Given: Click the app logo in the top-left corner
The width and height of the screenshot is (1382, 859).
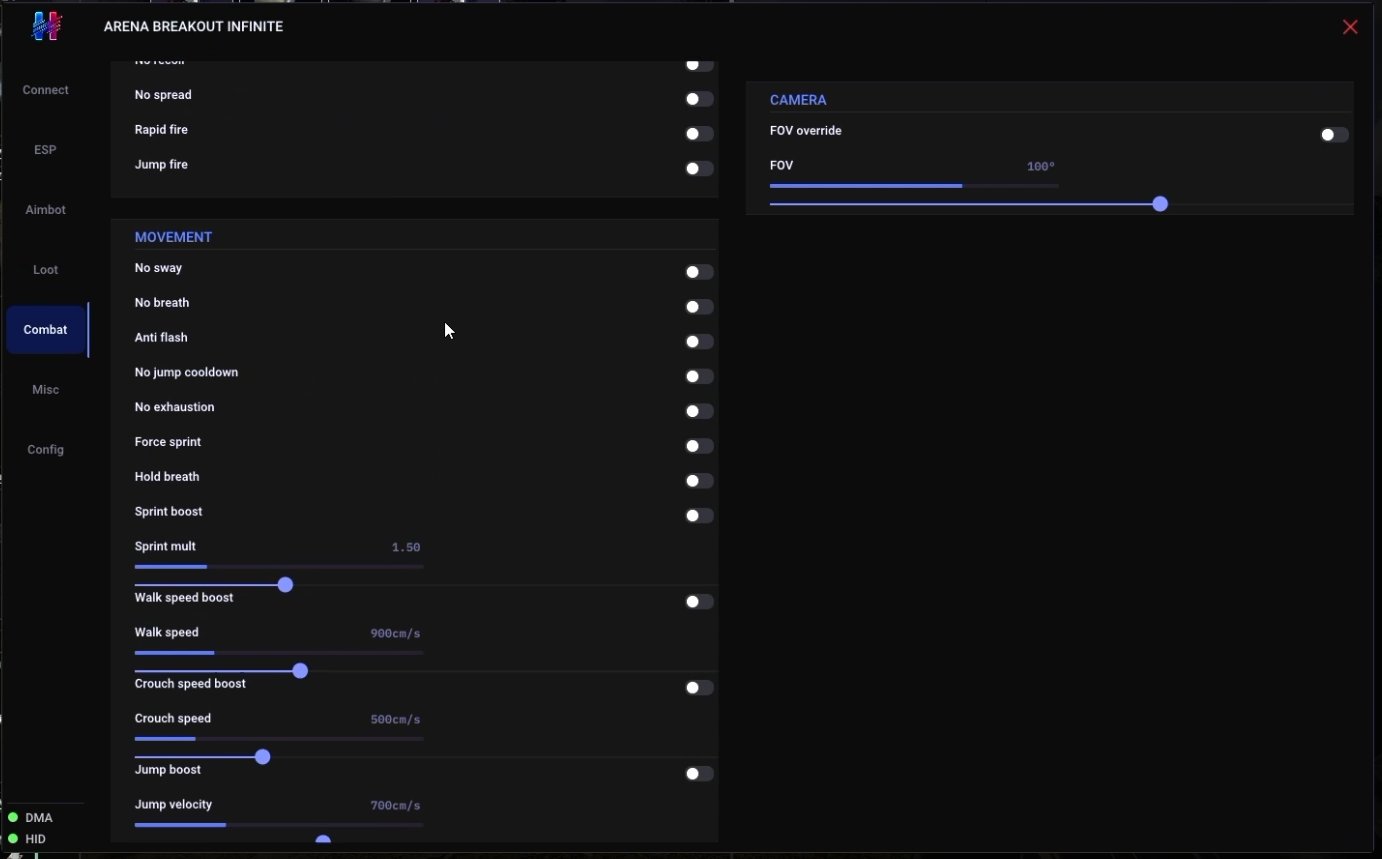Looking at the screenshot, I should [x=47, y=26].
